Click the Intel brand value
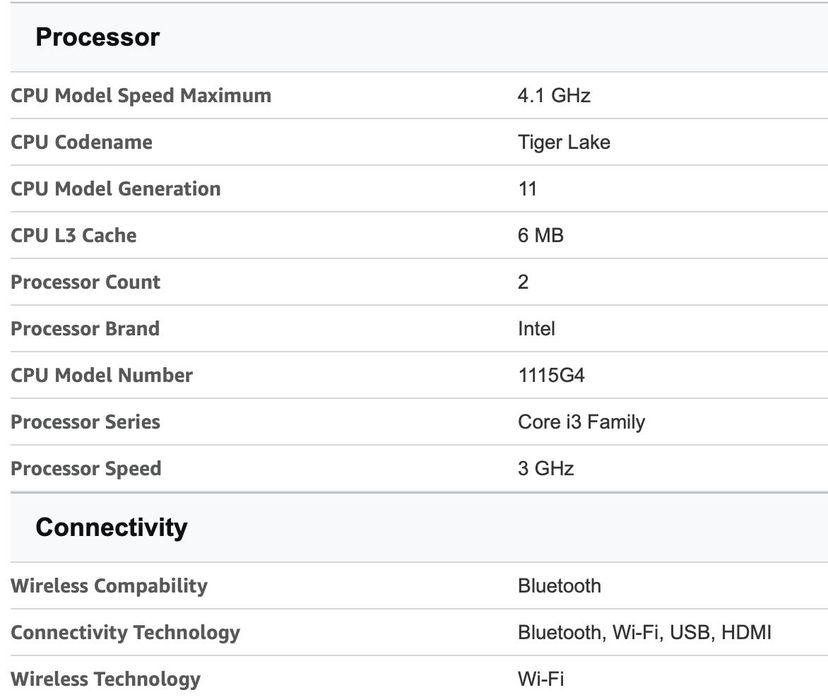Image resolution: width=828 pixels, height=699 pixels. (536, 328)
